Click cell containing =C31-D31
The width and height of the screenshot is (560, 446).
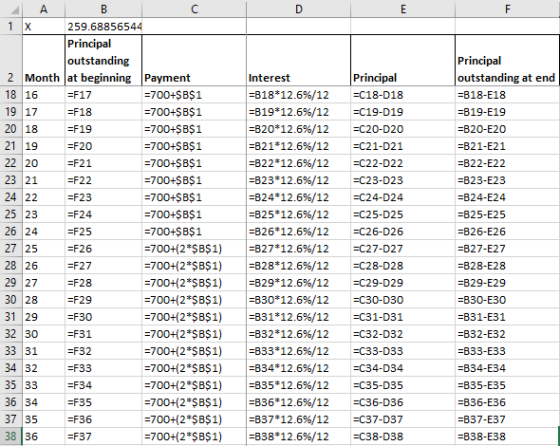point(403,316)
